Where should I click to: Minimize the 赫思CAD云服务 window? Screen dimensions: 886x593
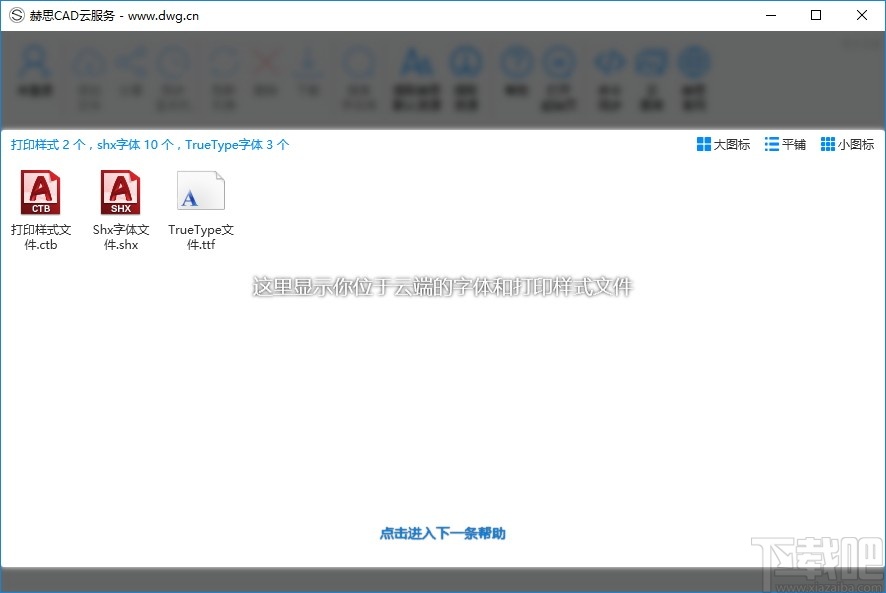771,15
